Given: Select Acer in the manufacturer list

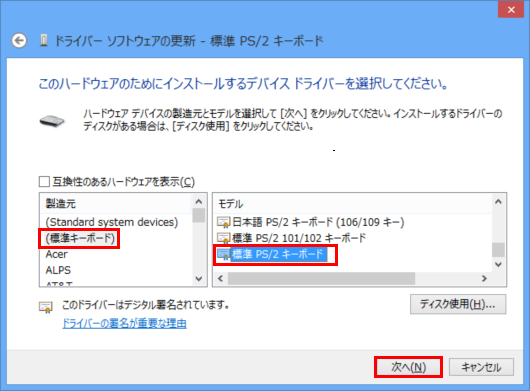Looking at the screenshot, I should (56, 254).
